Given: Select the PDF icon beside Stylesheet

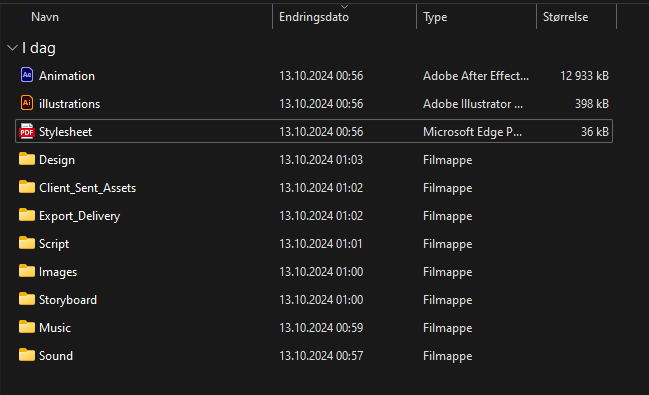Looking at the screenshot, I should [27, 131].
